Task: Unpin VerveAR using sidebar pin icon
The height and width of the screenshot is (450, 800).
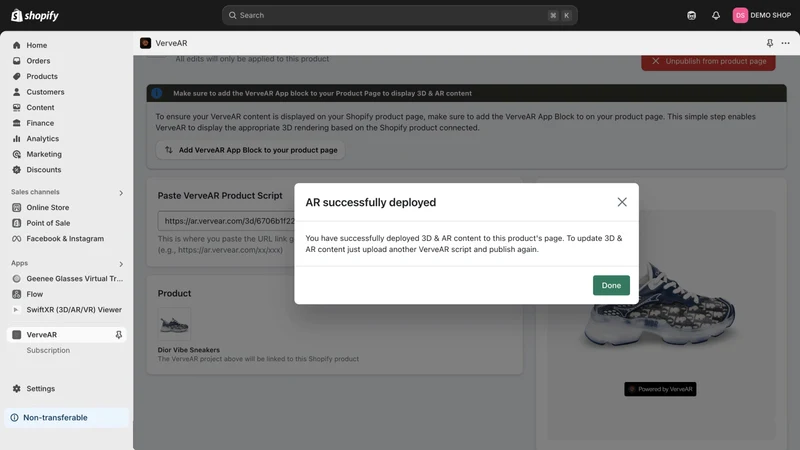Action: coord(118,335)
